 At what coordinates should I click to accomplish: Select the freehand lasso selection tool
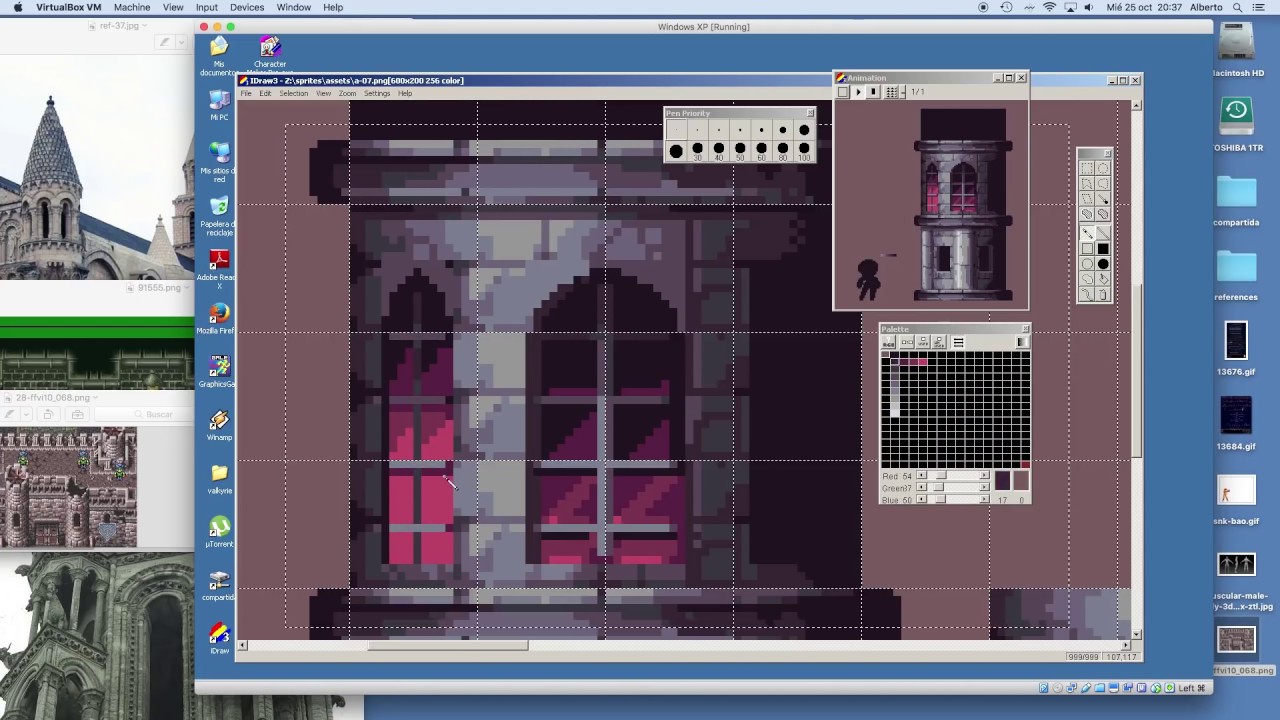pyautogui.click(x=1103, y=184)
